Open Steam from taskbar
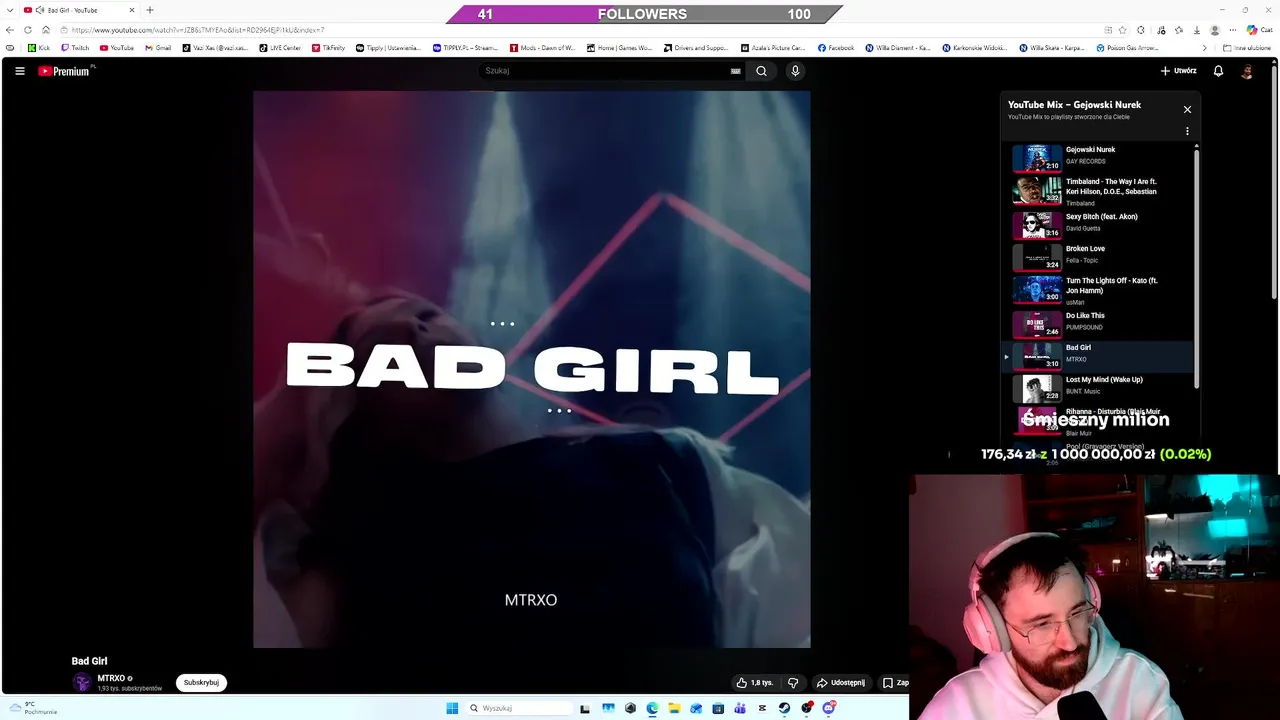Image resolution: width=1280 pixels, height=720 pixels. coord(784,708)
